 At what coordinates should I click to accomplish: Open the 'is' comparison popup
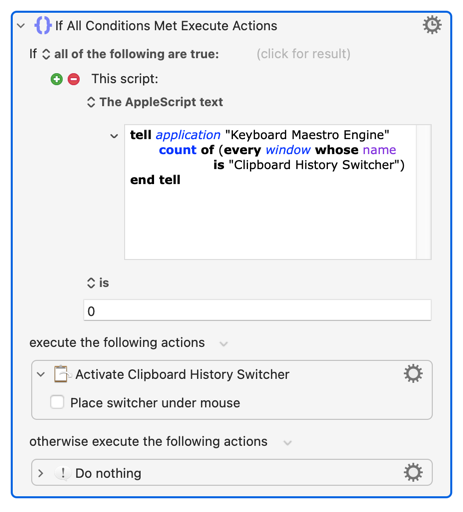click(98, 283)
